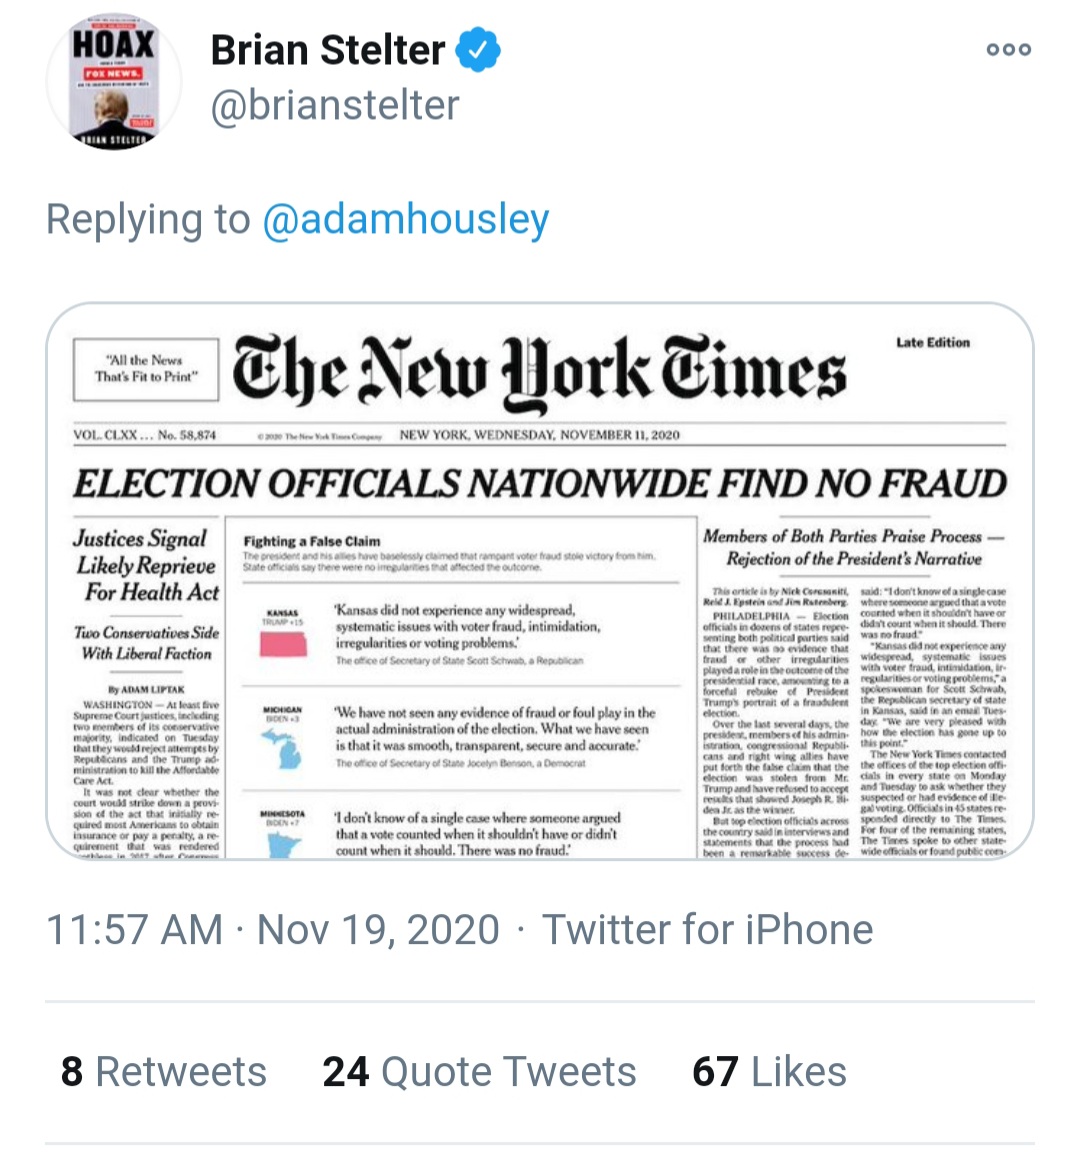
Task: View the 67 Likes list
Action: (x=769, y=1071)
